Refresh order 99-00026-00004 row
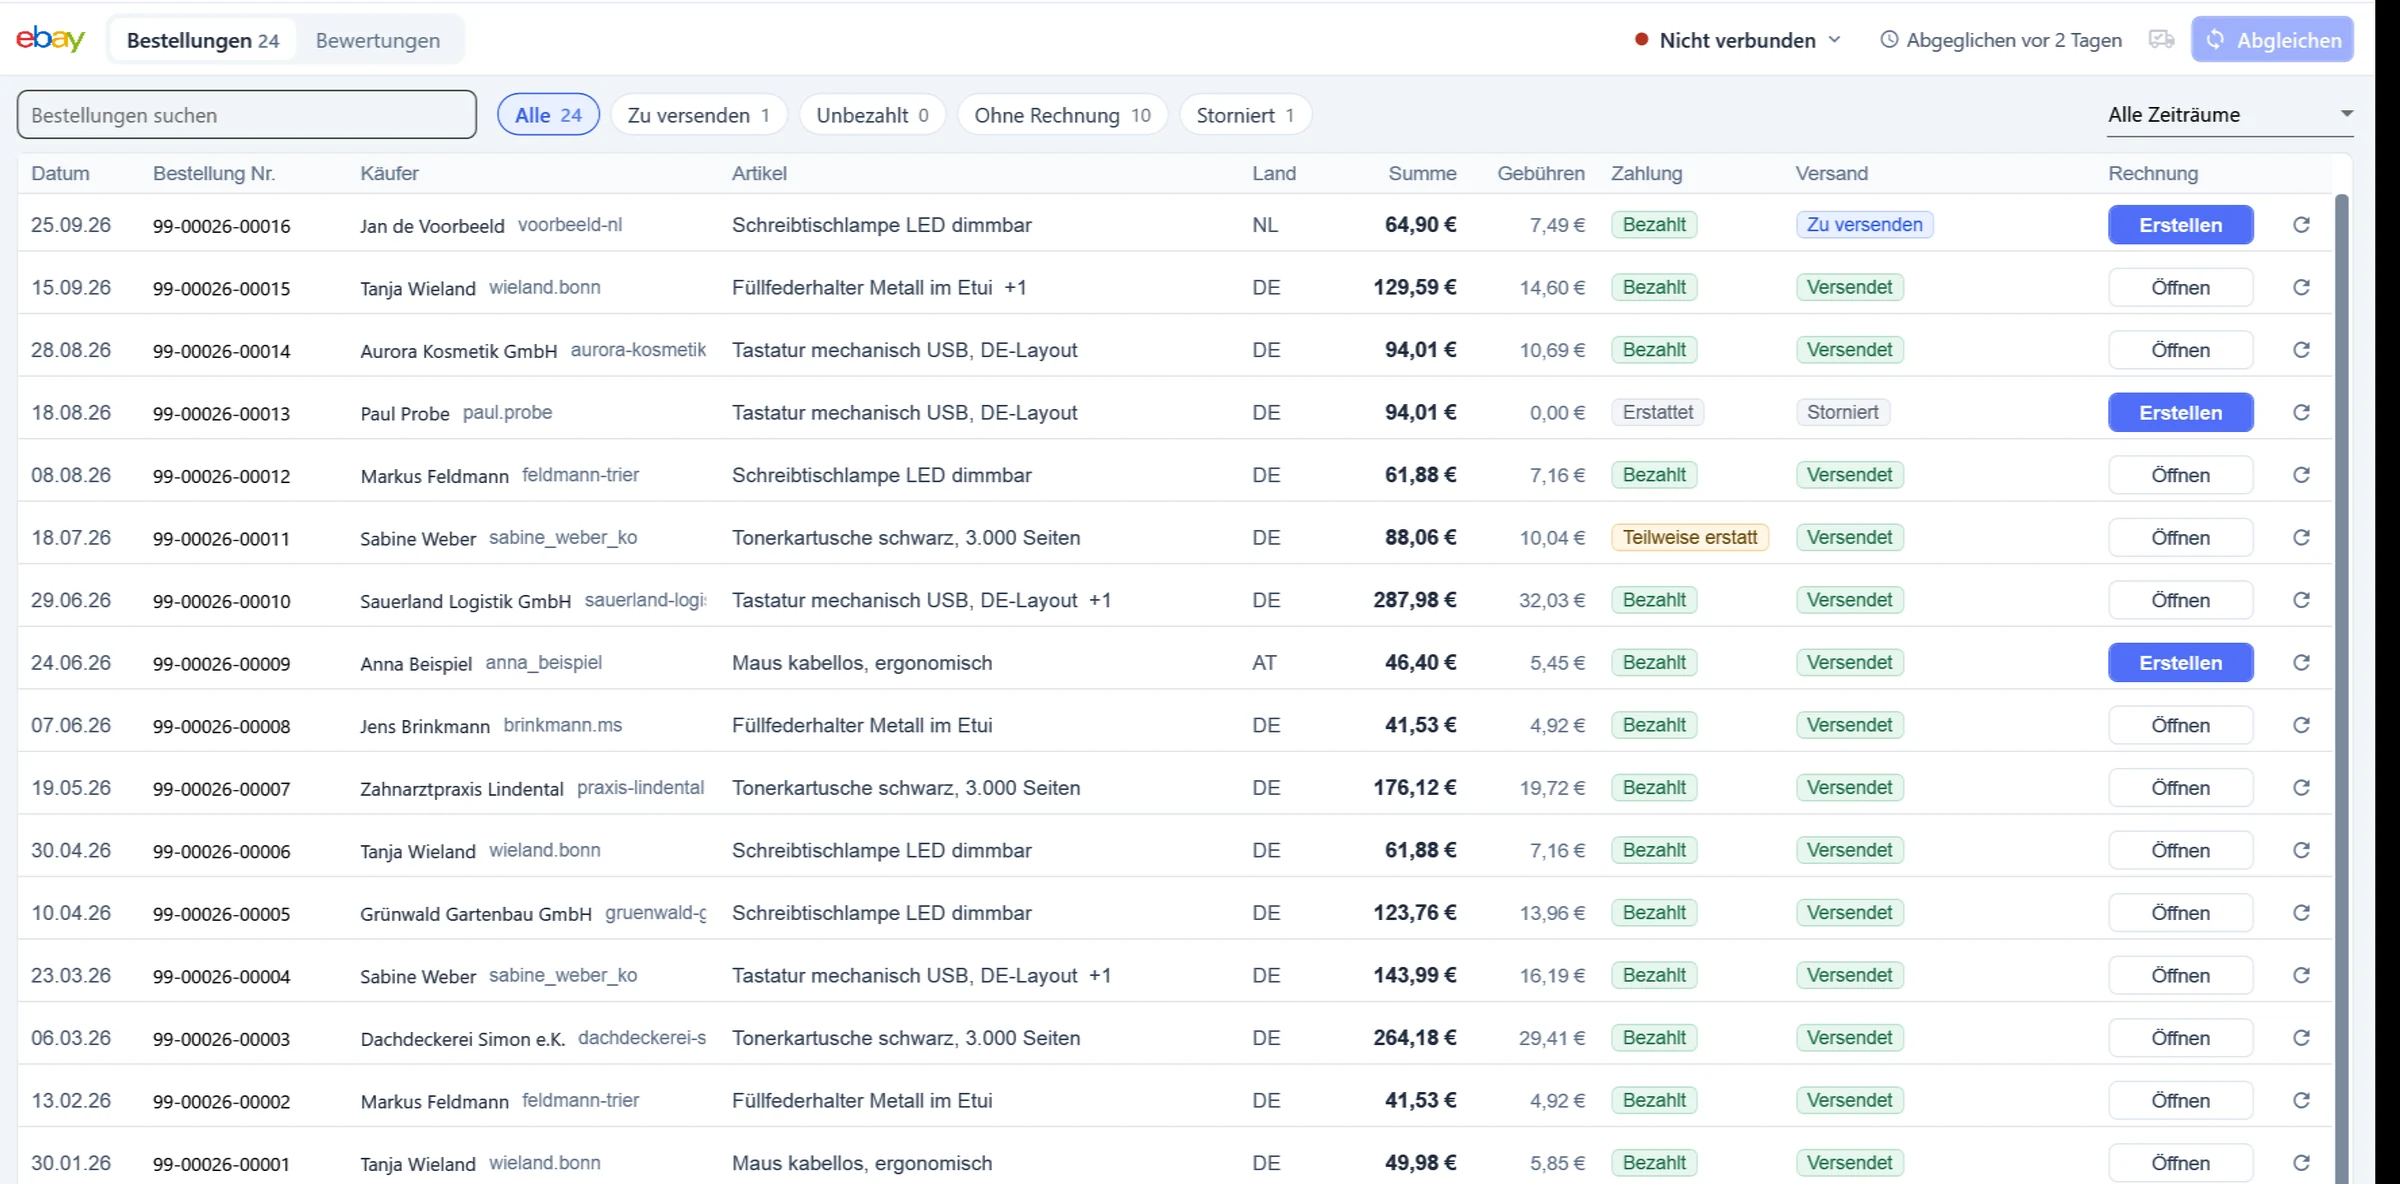Image resolution: width=2400 pixels, height=1184 pixels. pyautogui.click(x=2301, y=975)
